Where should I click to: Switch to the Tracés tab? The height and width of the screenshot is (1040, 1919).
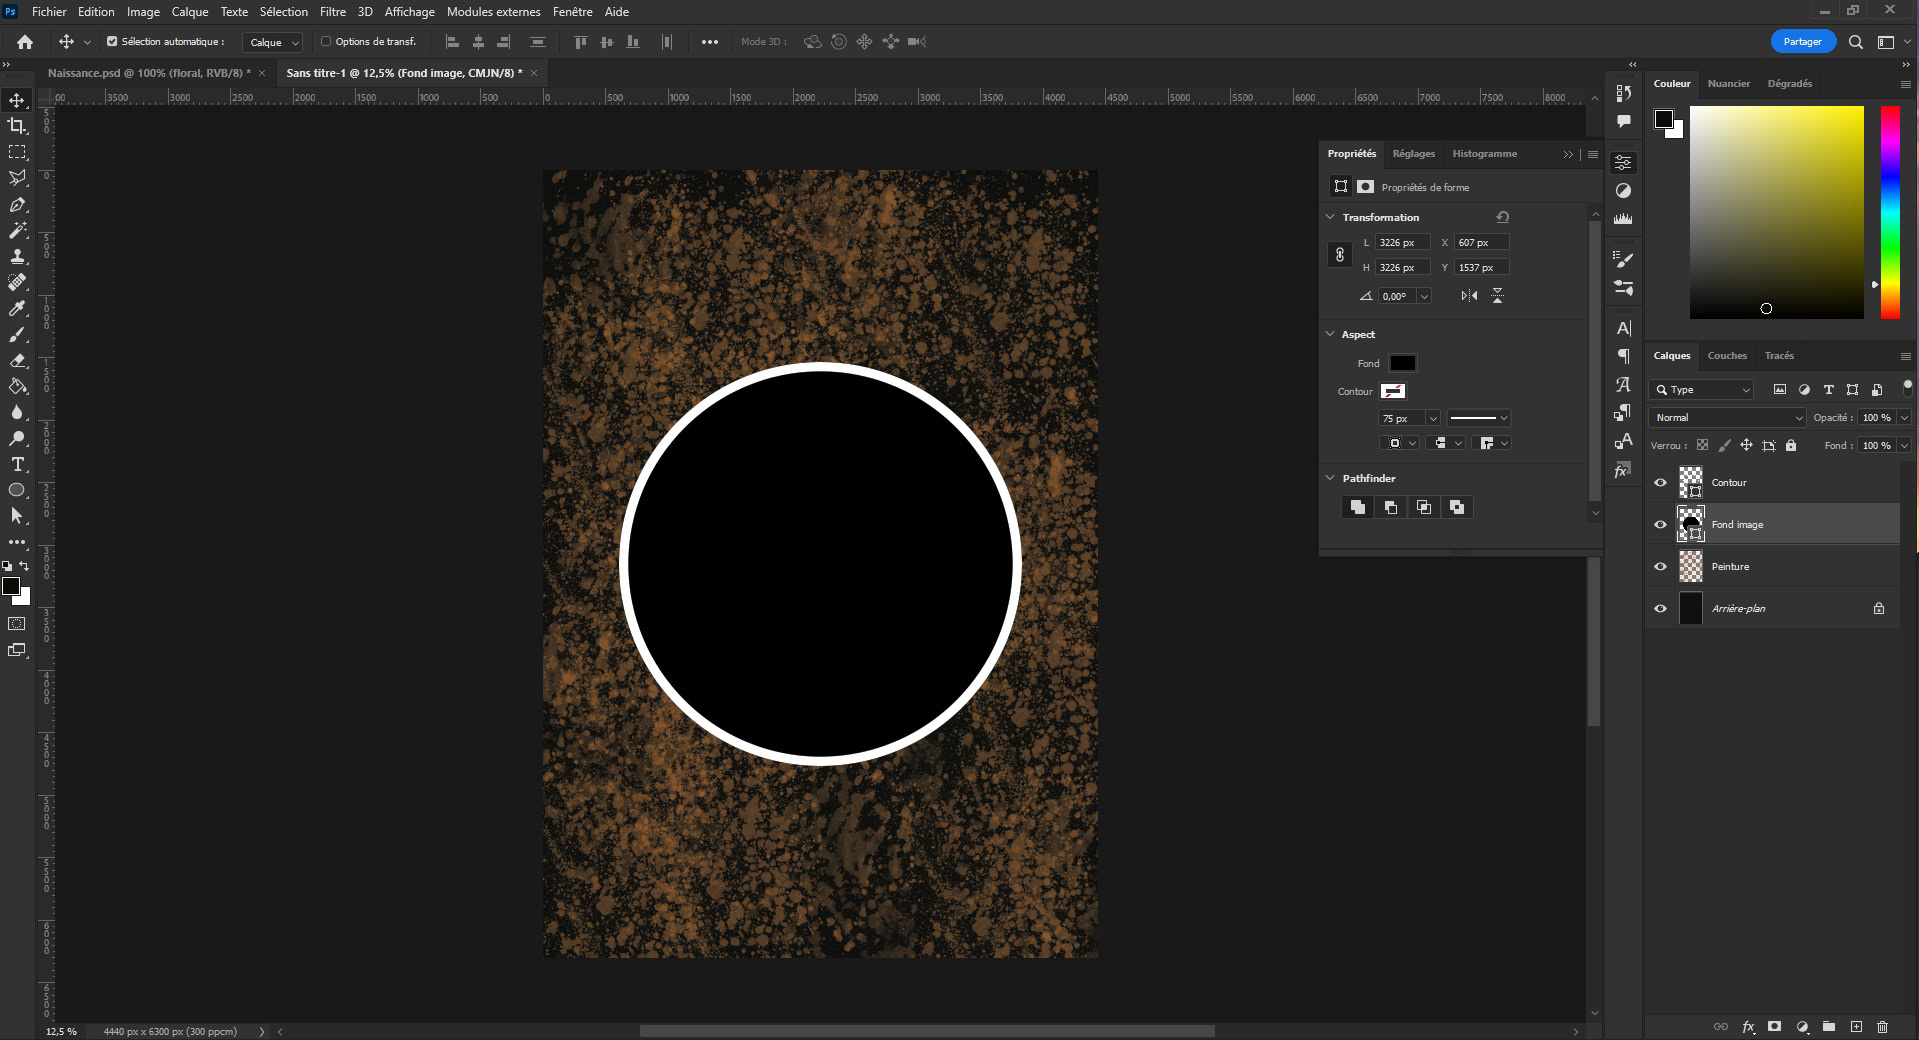(1779, 356)
